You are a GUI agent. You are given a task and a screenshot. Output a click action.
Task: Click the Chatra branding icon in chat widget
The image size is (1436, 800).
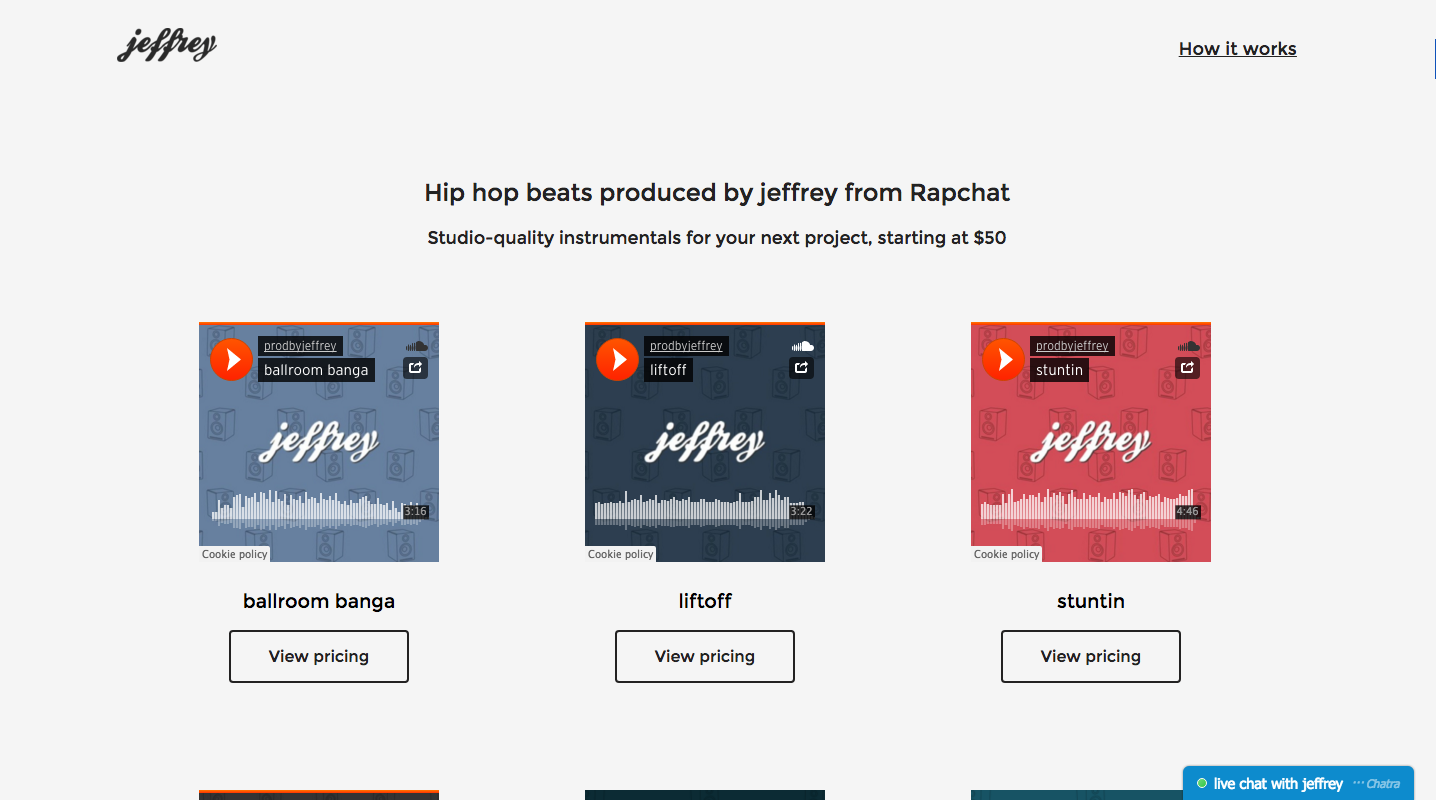[1377, 783]
